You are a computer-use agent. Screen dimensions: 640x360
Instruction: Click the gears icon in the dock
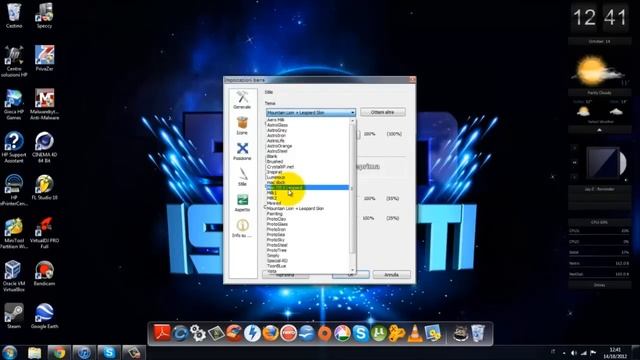(198, 333)
